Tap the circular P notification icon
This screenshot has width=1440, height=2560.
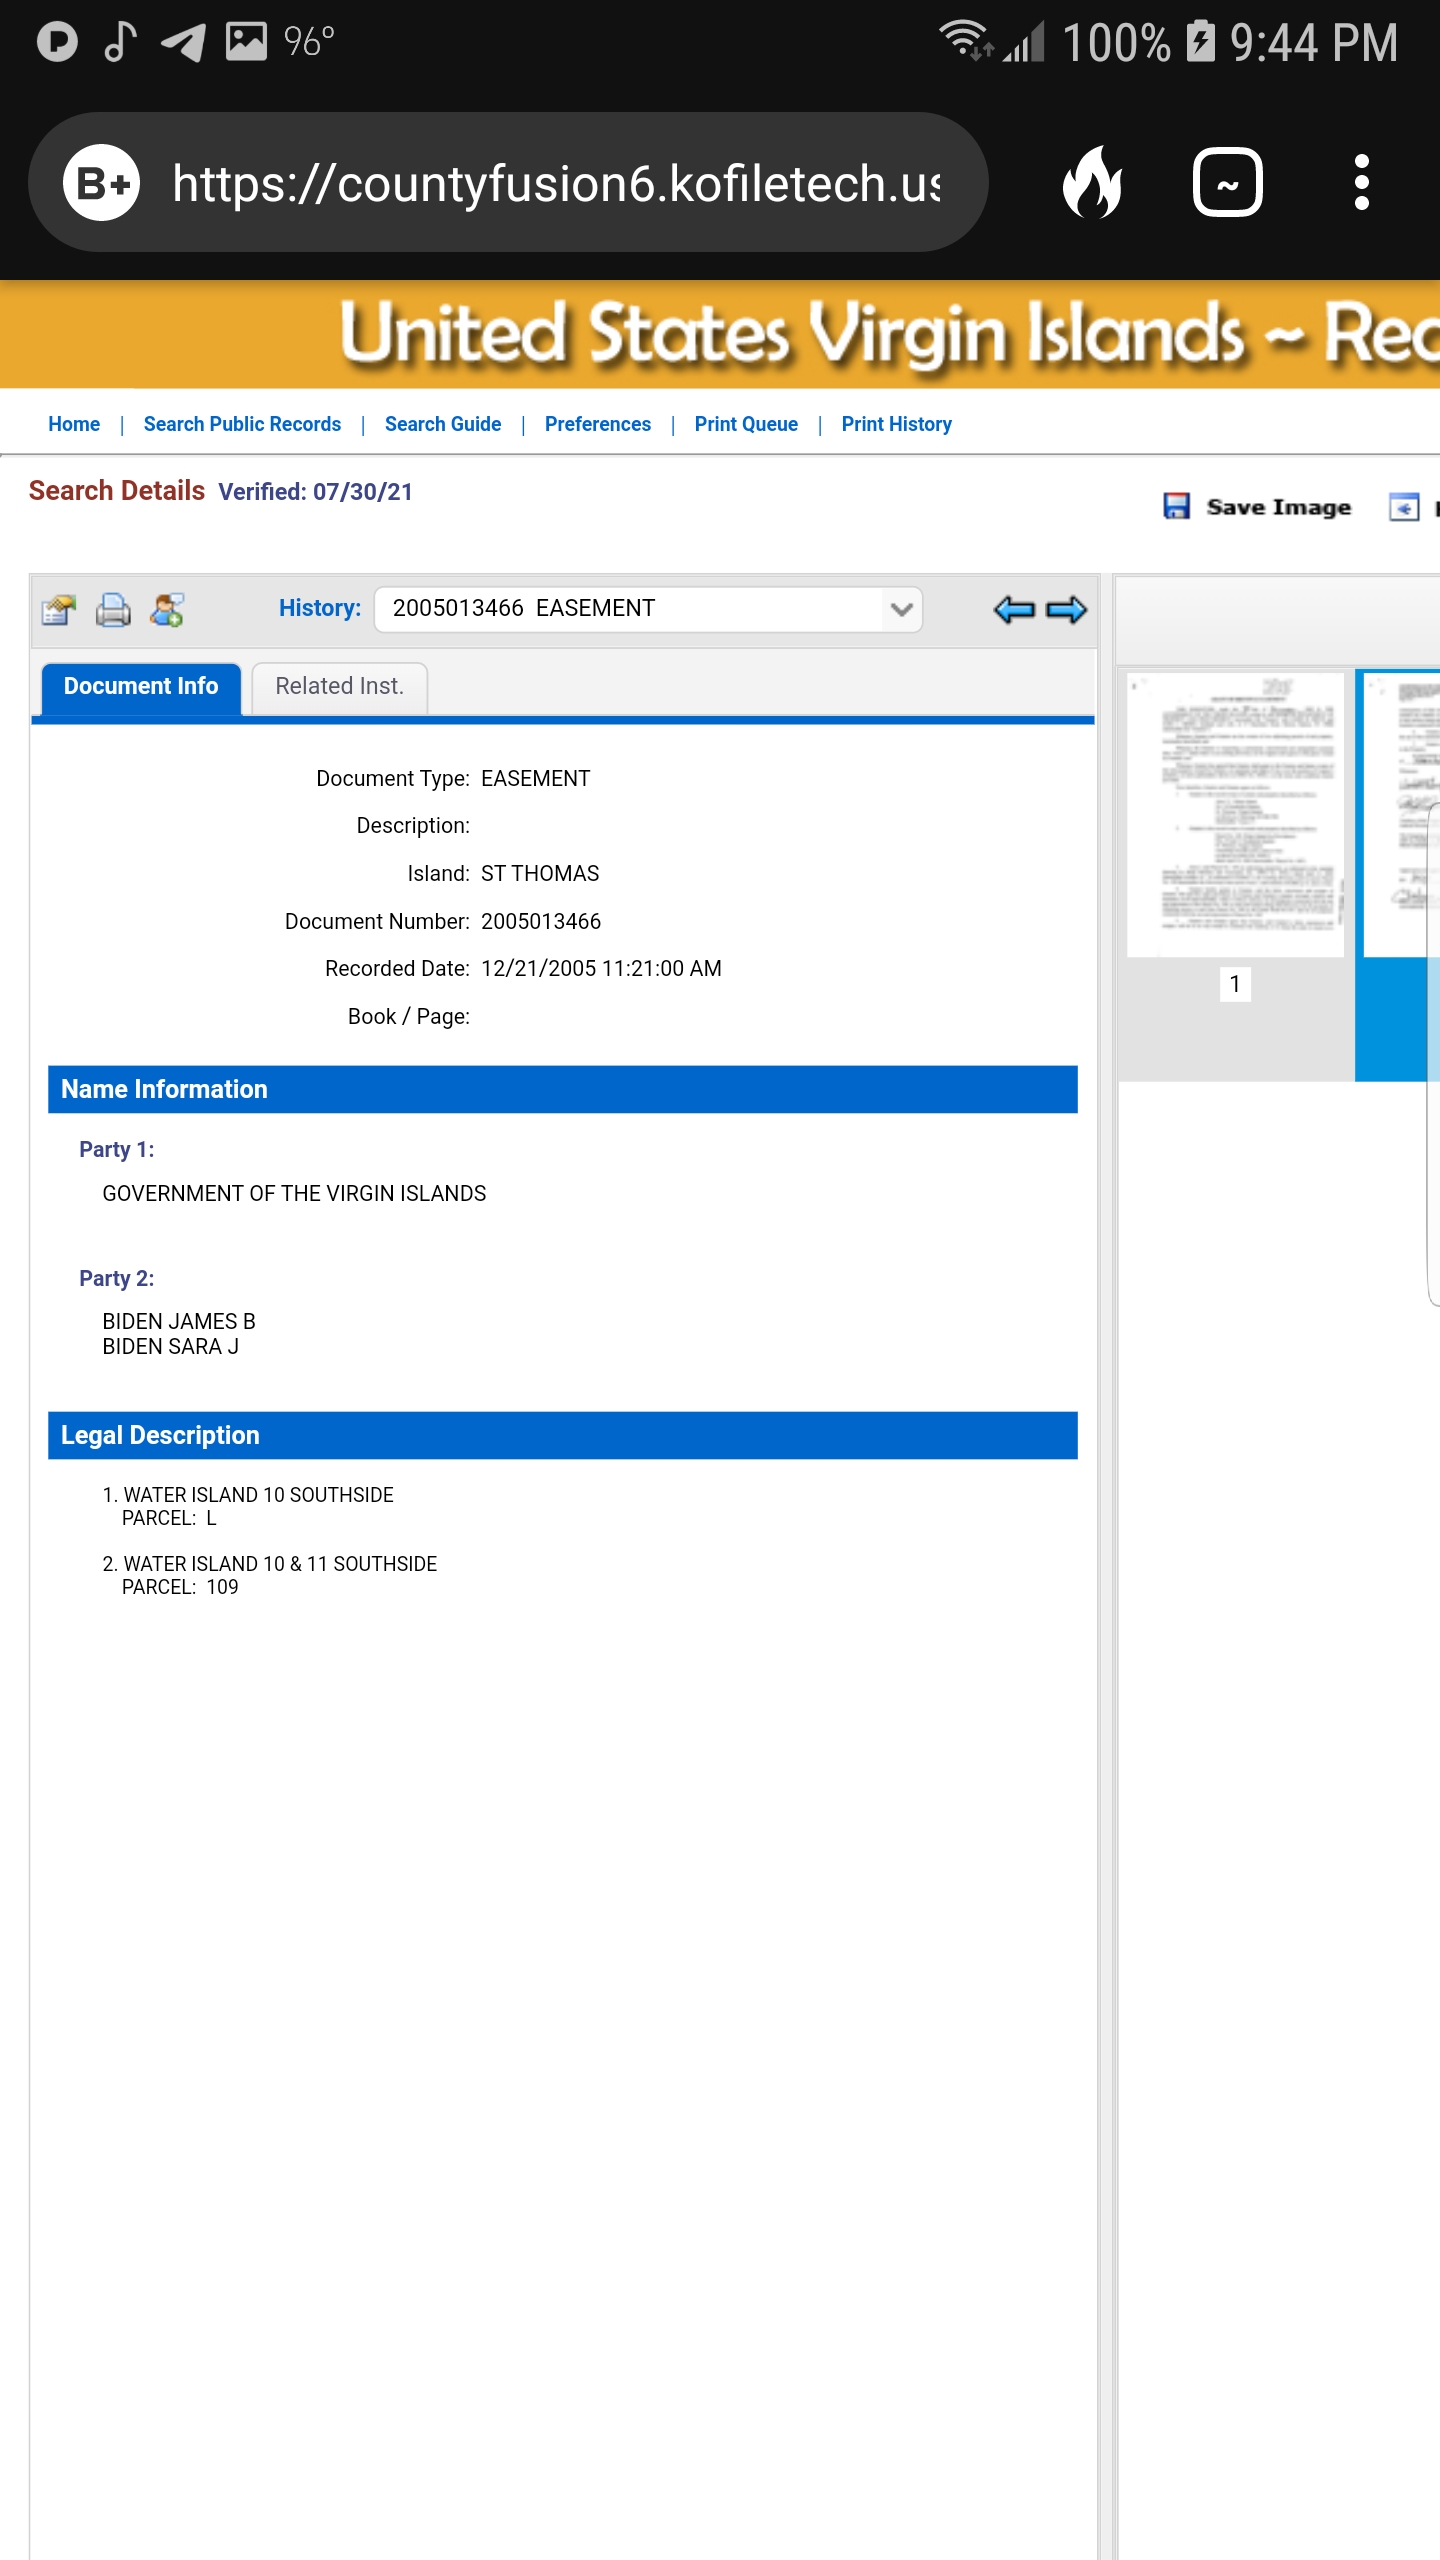point(57,41)
